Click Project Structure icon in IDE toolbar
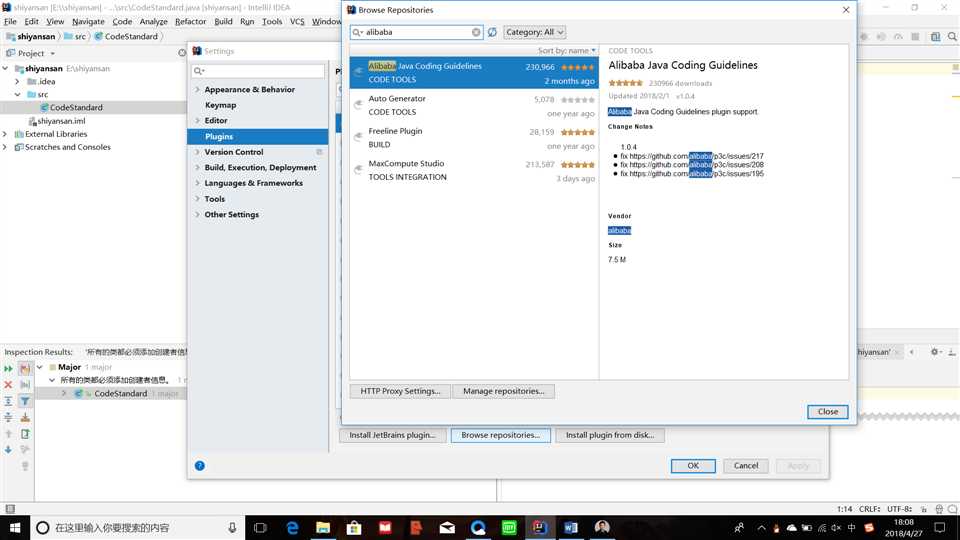This screenshot has width=960, height=540. pyautogui.click(x=936, y=37)
